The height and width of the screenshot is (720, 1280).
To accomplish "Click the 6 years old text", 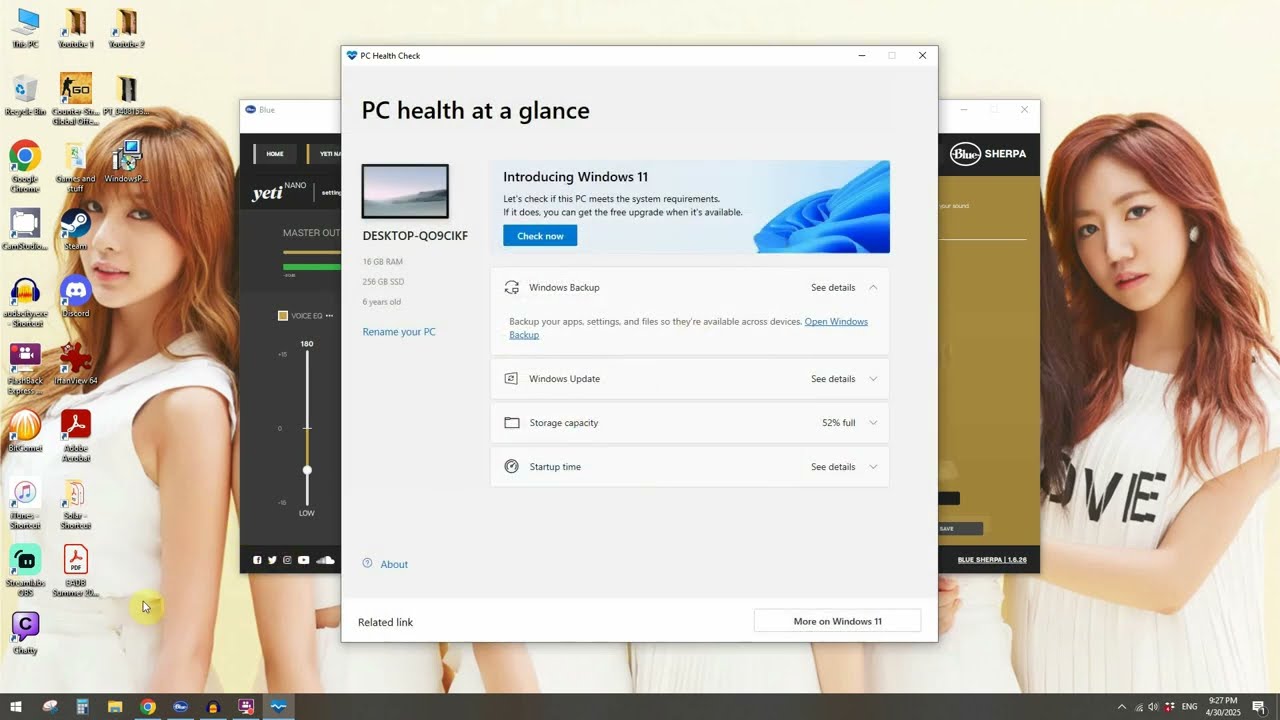I will (x=382, y=302).
